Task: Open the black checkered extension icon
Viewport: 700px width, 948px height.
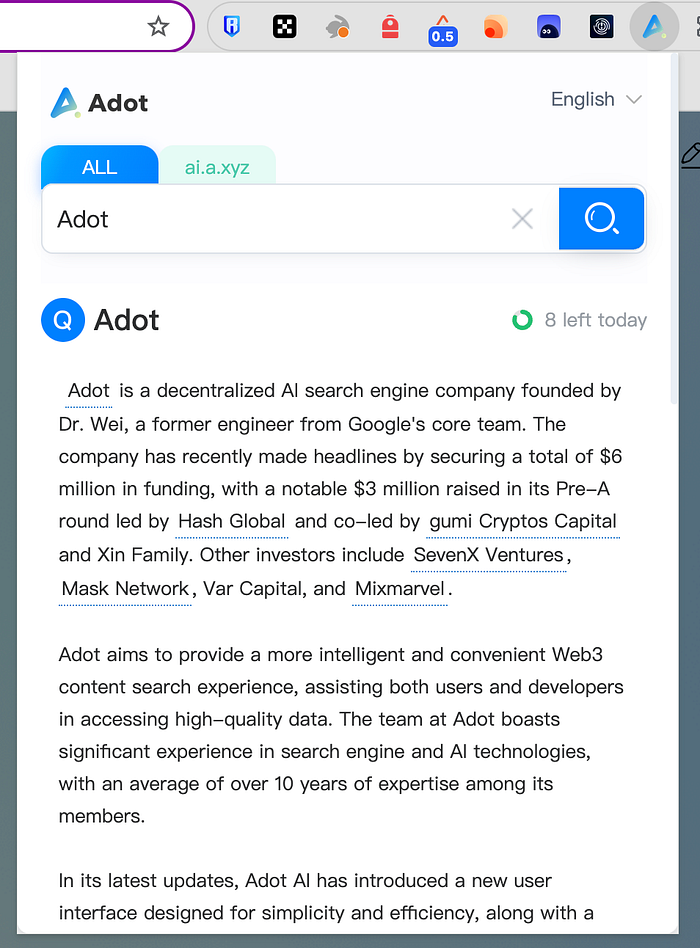Action: coord(284,27)
